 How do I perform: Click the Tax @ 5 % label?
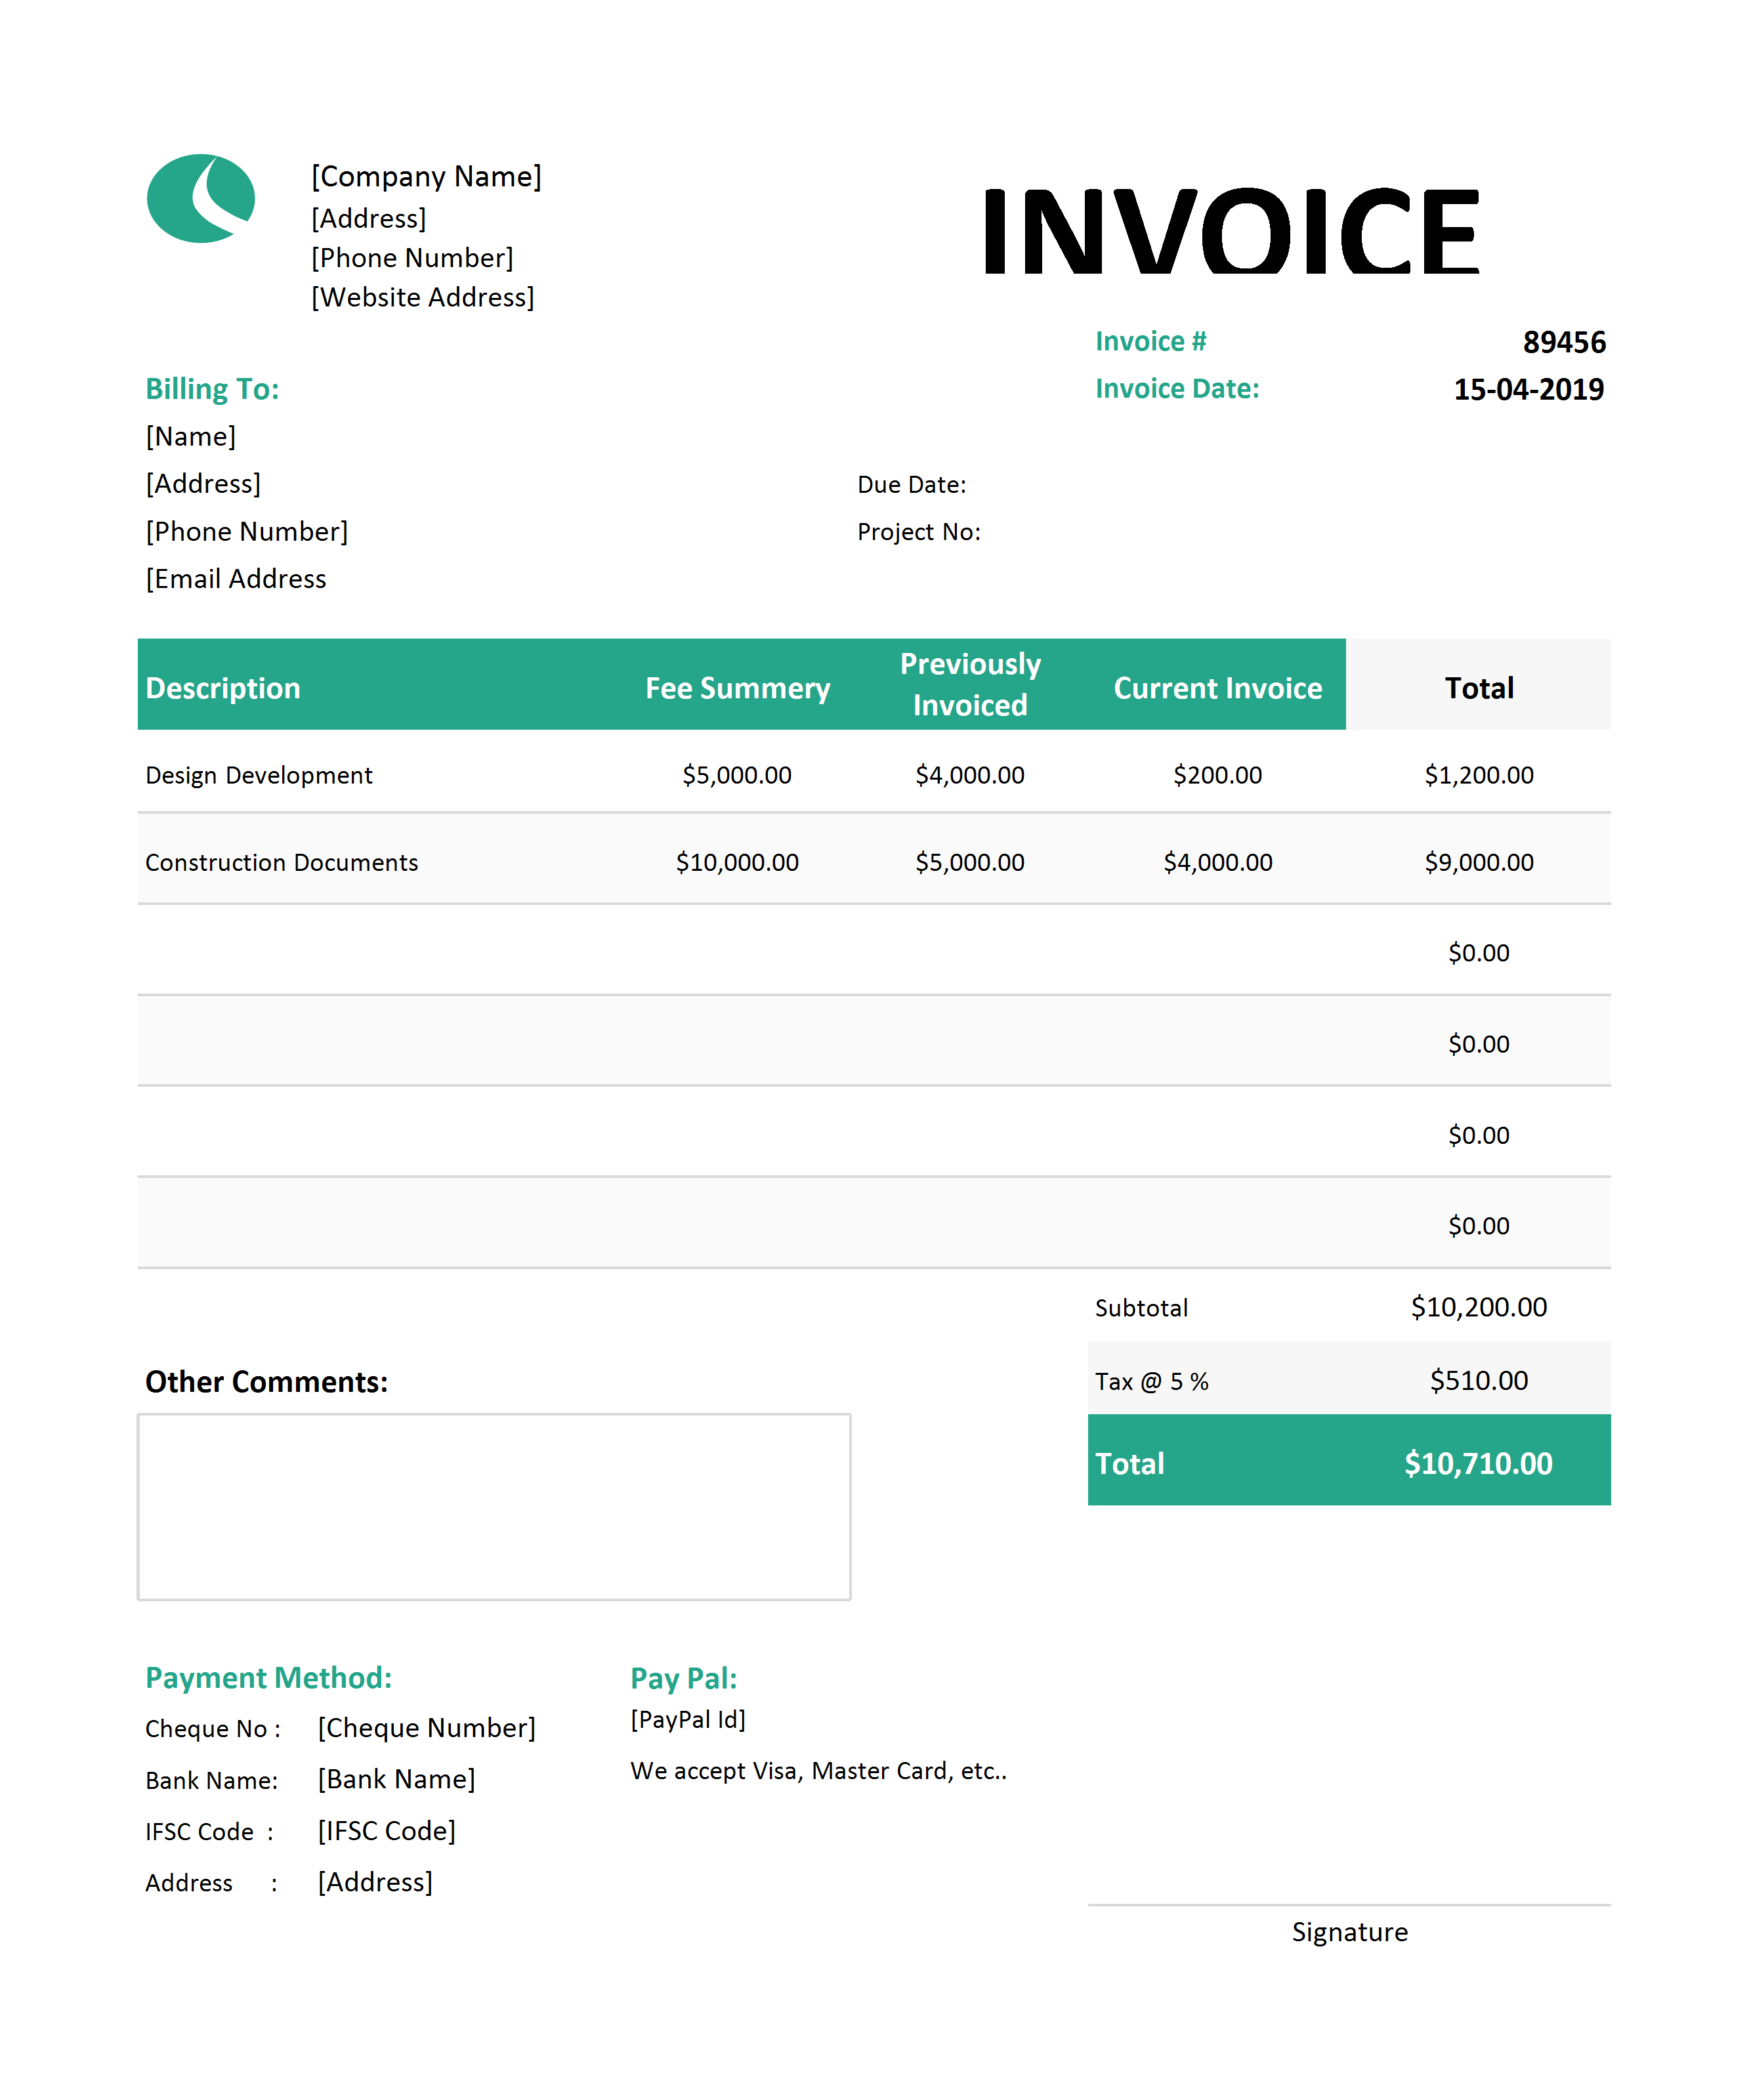[x=1151, y=1381]
